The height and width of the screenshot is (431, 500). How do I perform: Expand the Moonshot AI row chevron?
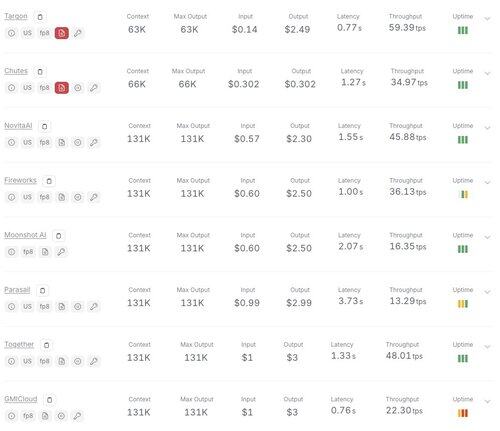pos(487,237)
